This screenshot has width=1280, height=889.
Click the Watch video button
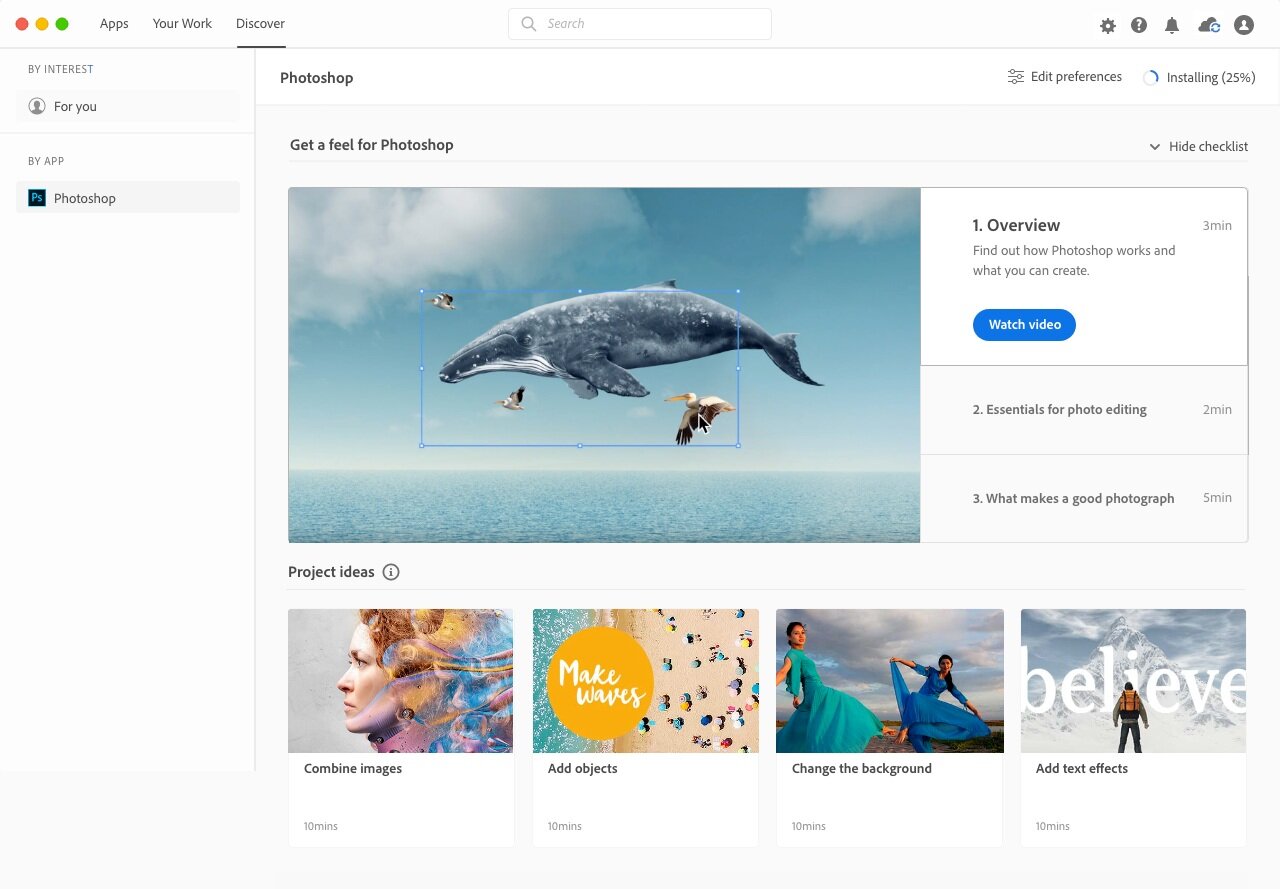(1024, 325)
